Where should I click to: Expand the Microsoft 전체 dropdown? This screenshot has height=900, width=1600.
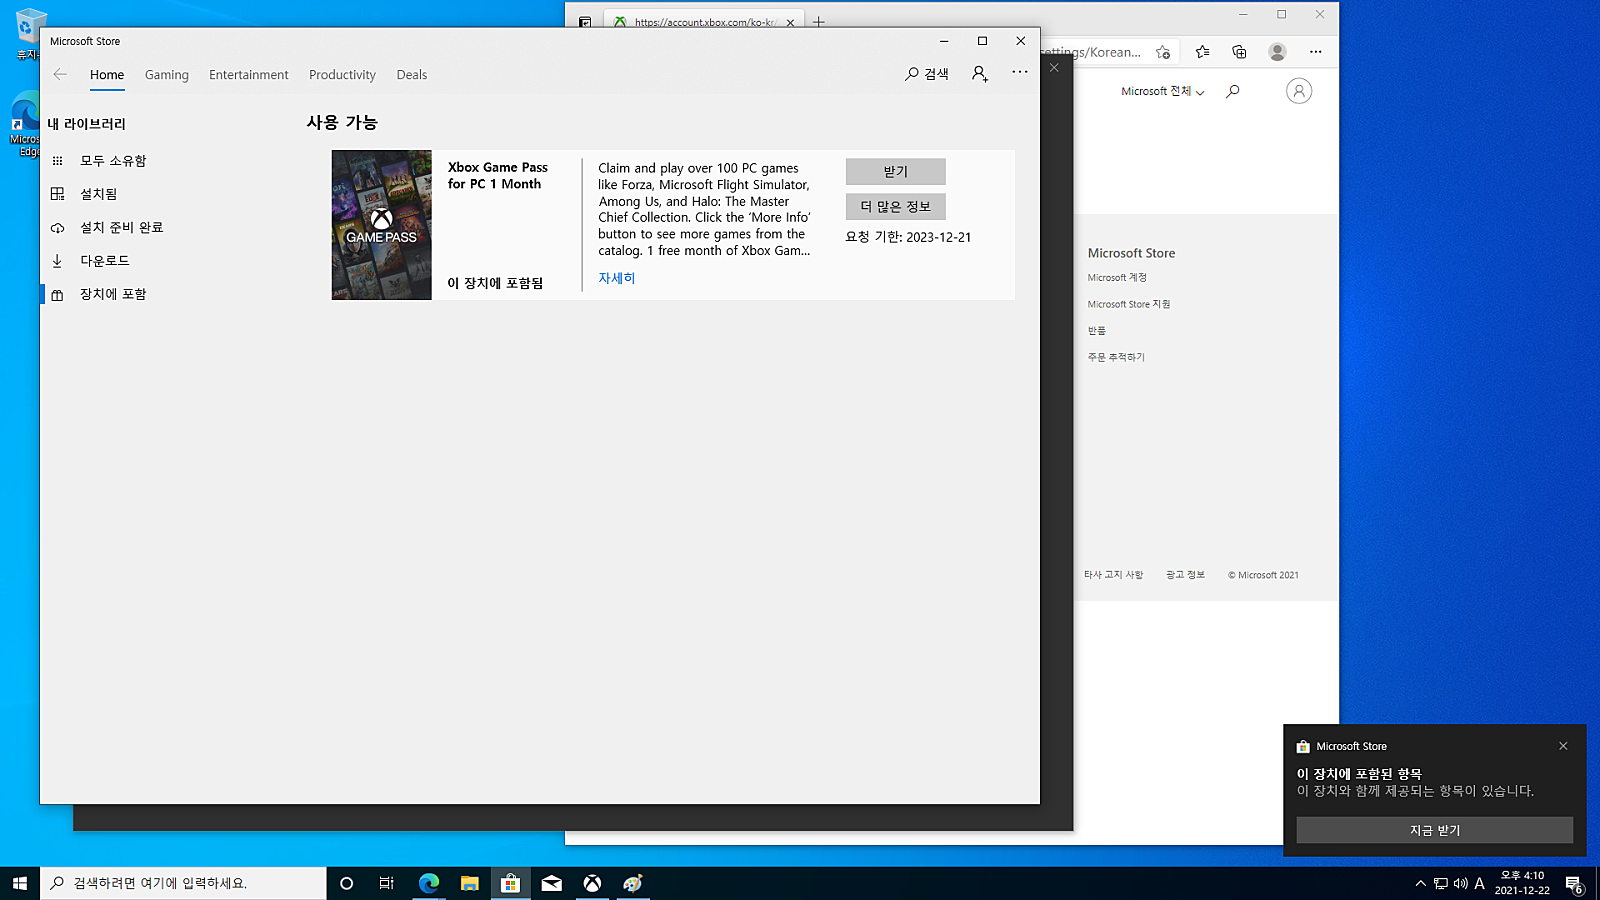[1163, 91]
